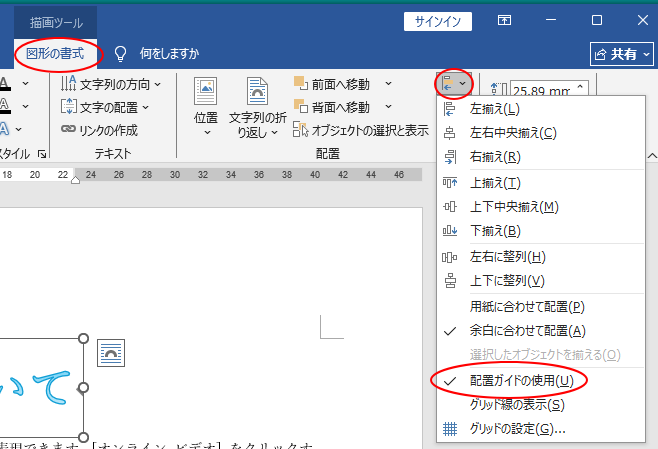Screen dimensions: 658x449
Task: Toggle グリッド線の表示(S) option
Action: [x=540, y=405]
